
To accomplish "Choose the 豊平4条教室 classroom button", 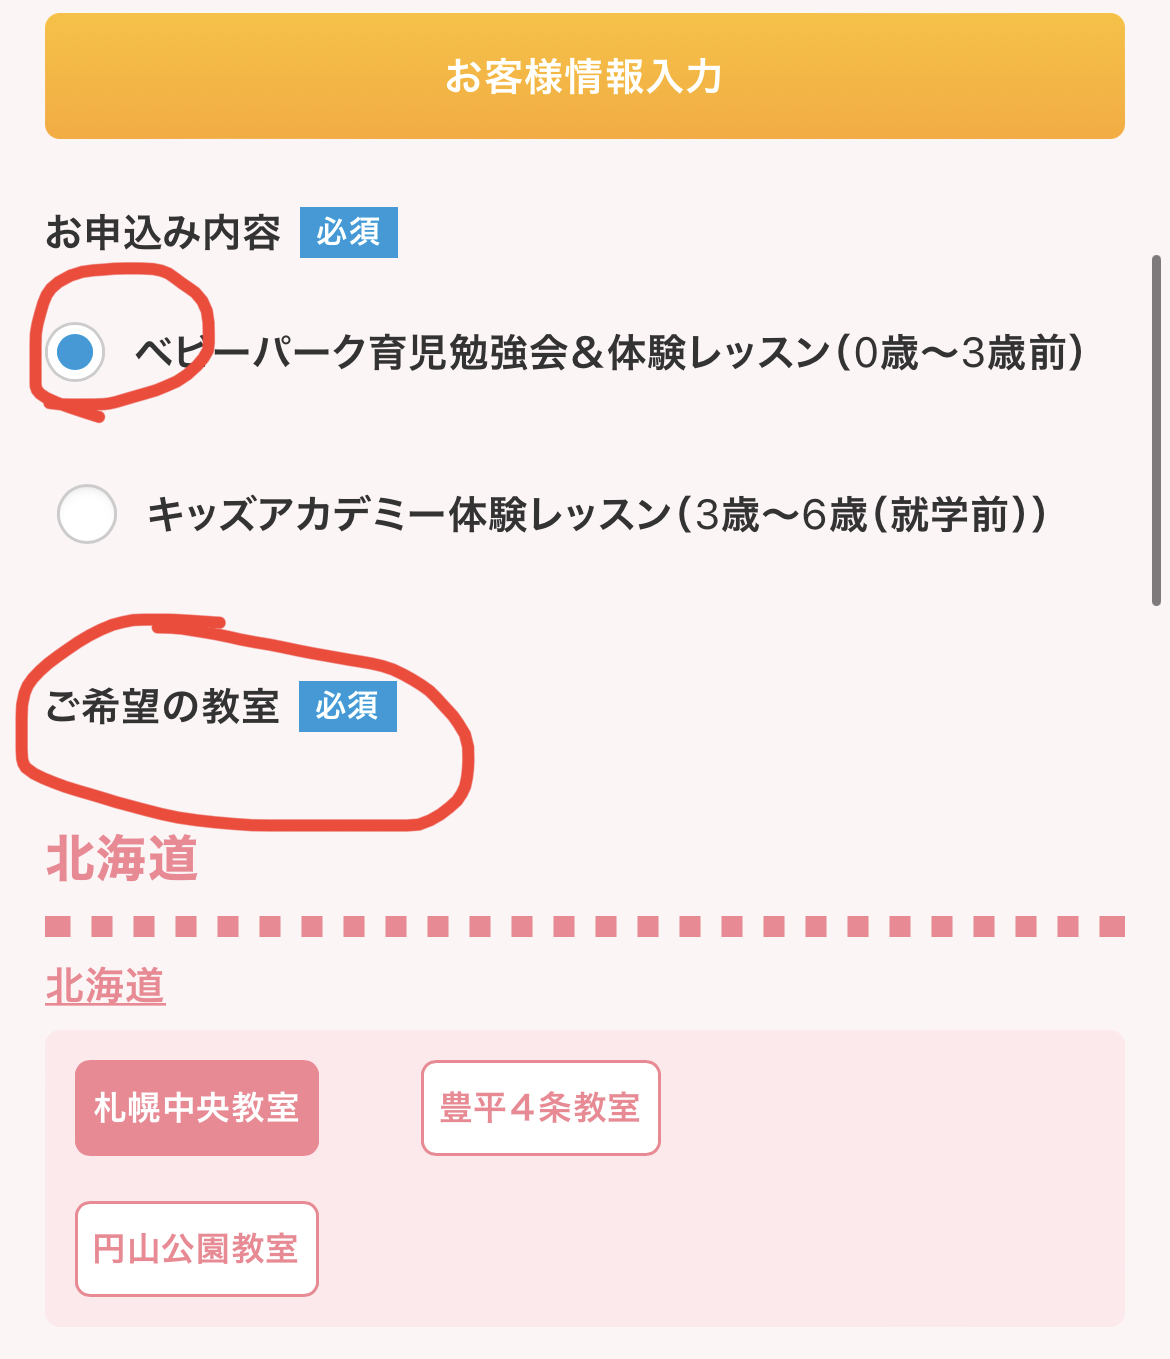I will click(541, 1108).
